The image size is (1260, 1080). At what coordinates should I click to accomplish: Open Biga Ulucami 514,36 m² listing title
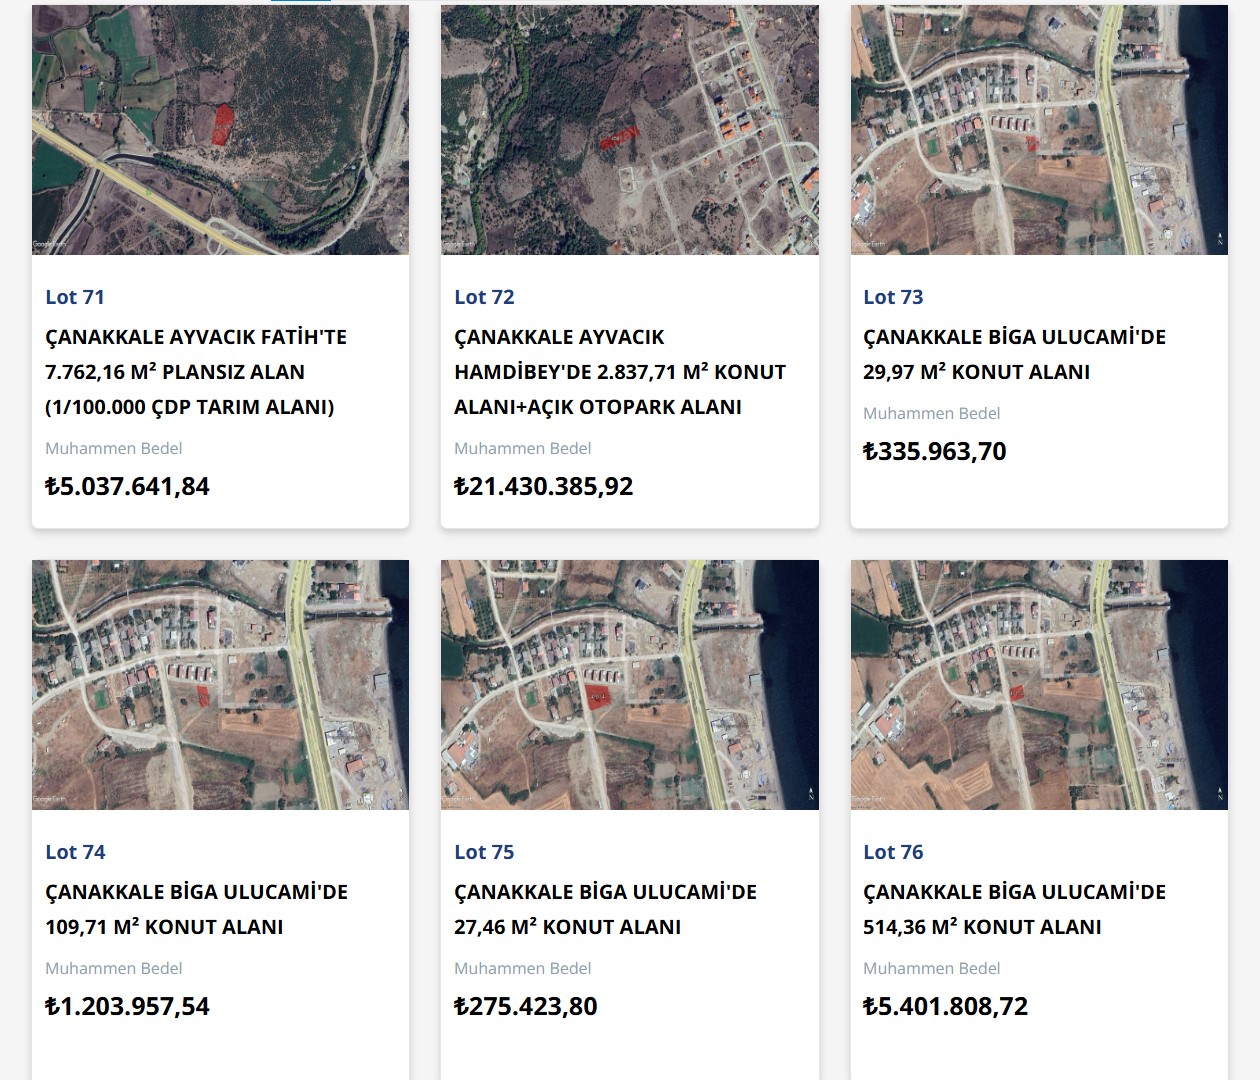[x=1013, y=909]
